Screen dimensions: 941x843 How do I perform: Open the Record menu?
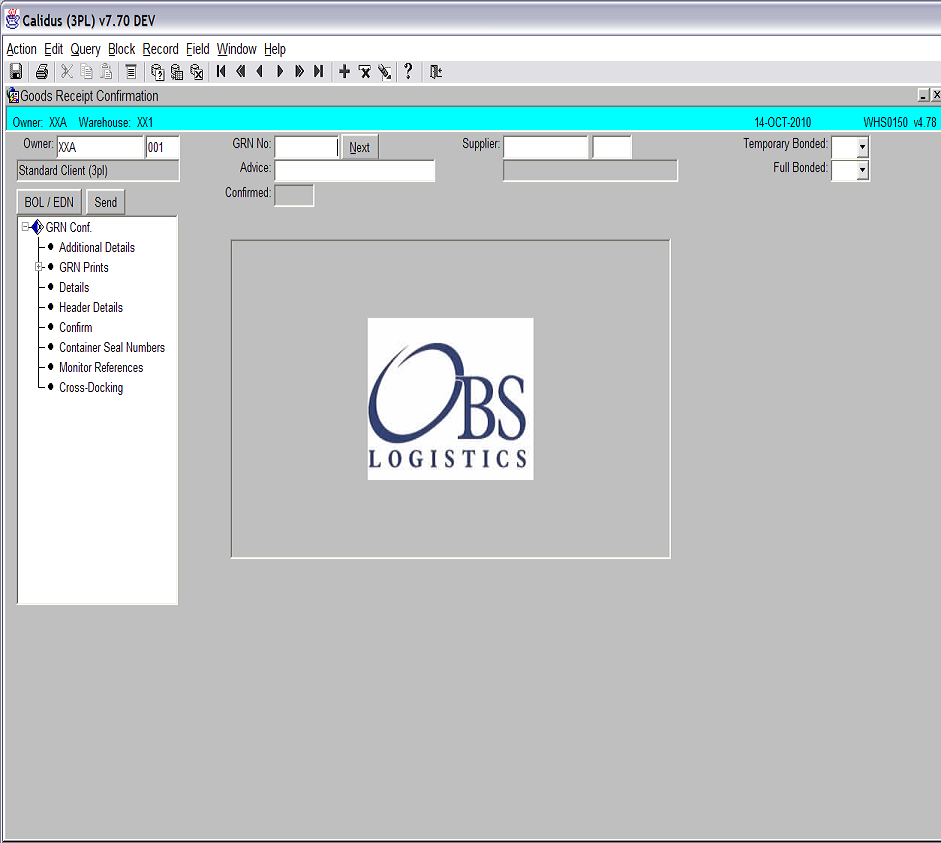coord(160,49)
